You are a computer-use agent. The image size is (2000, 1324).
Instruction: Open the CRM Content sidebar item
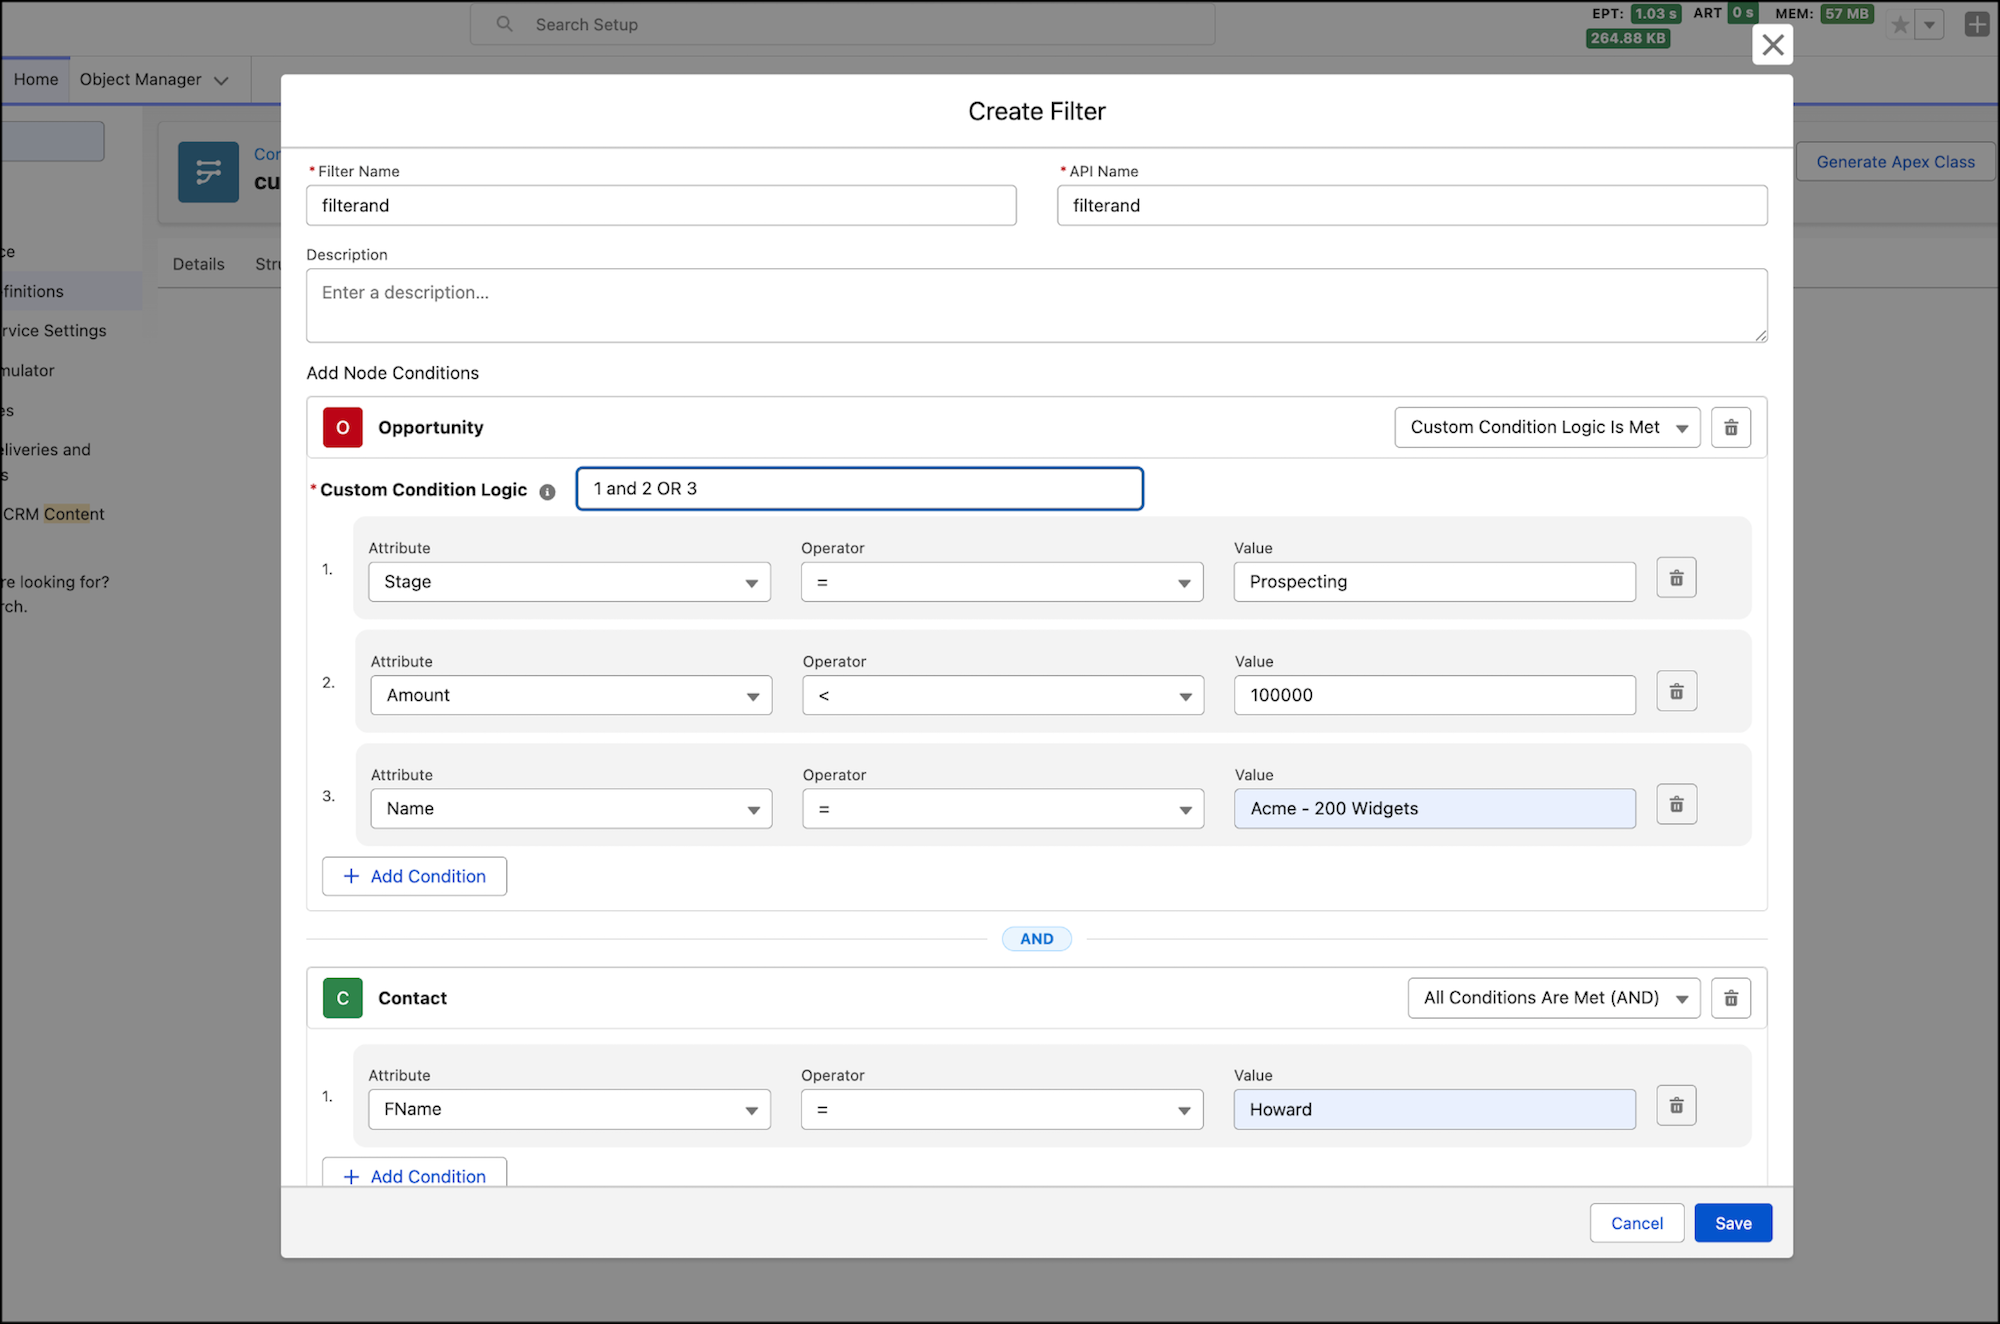click(54, 514)
